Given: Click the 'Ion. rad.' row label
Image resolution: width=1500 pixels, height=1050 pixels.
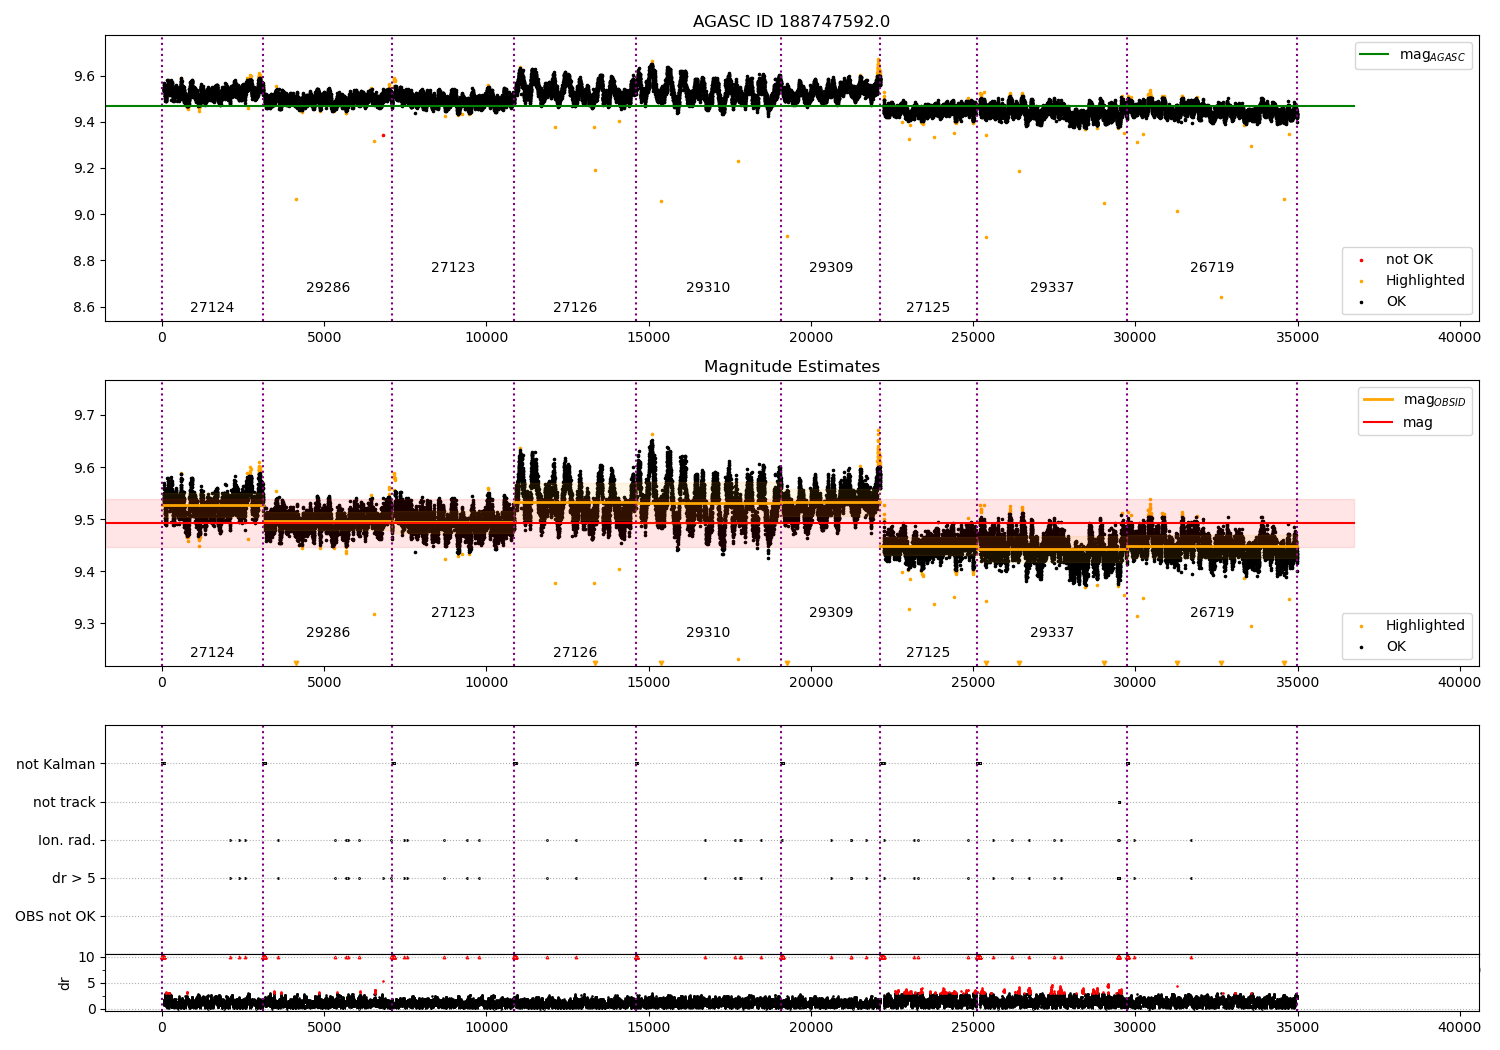Looking at the screenshot, I should coord(67,841).
